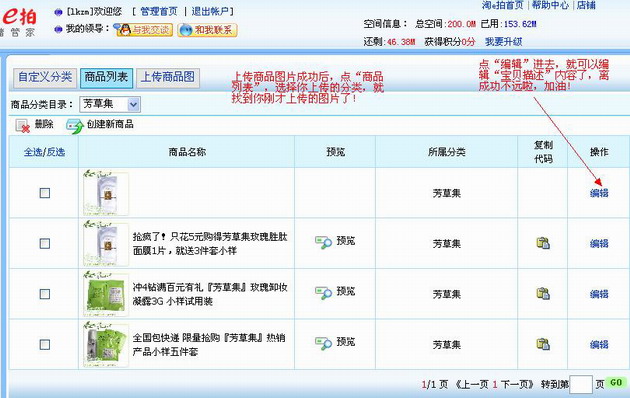Screen dimensions: 630x398
Task: Click 删除 delete text in toolbar
Action: 44,124
